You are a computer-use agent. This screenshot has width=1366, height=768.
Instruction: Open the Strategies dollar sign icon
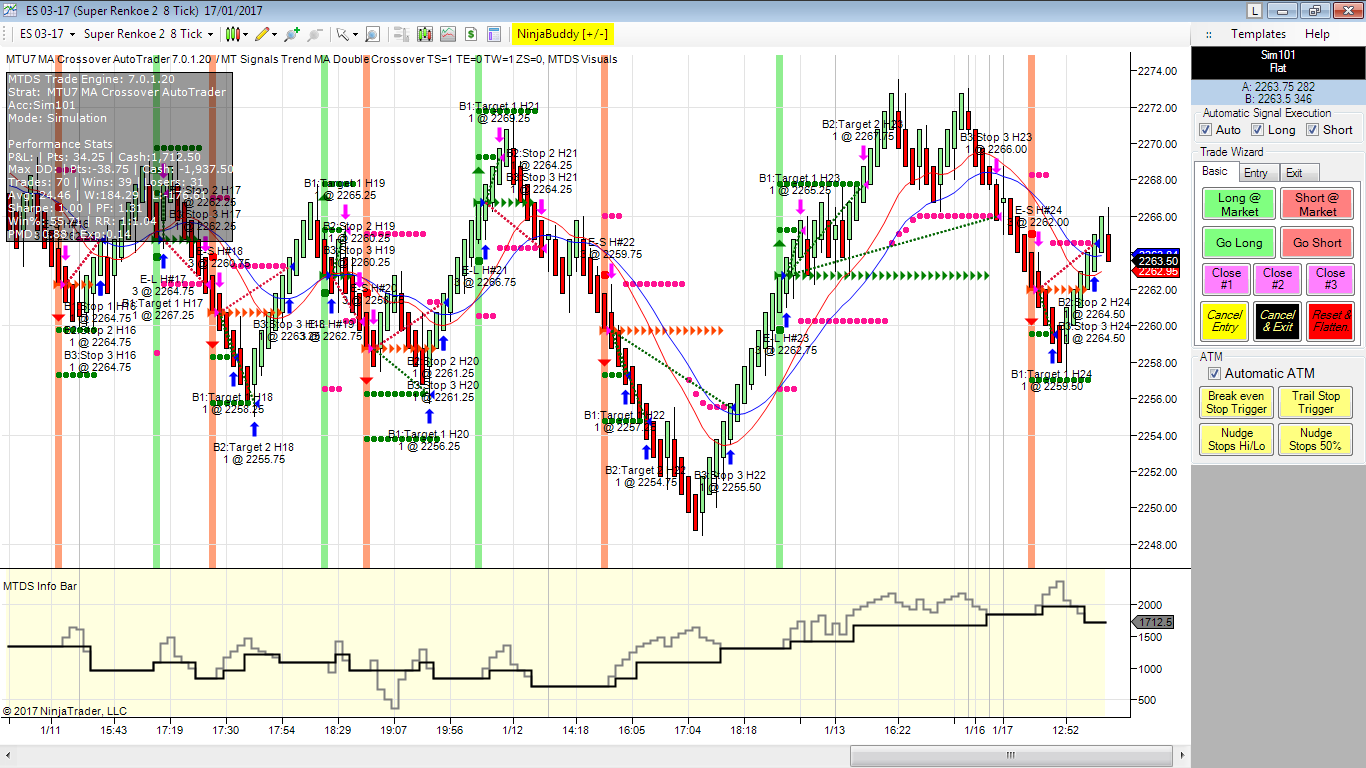(470, 34)
